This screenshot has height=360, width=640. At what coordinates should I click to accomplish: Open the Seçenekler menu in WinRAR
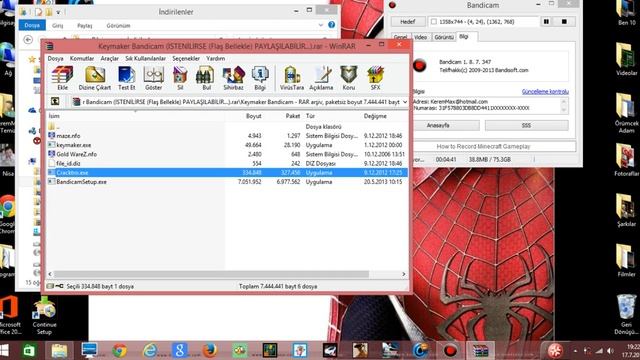(186, 58)
